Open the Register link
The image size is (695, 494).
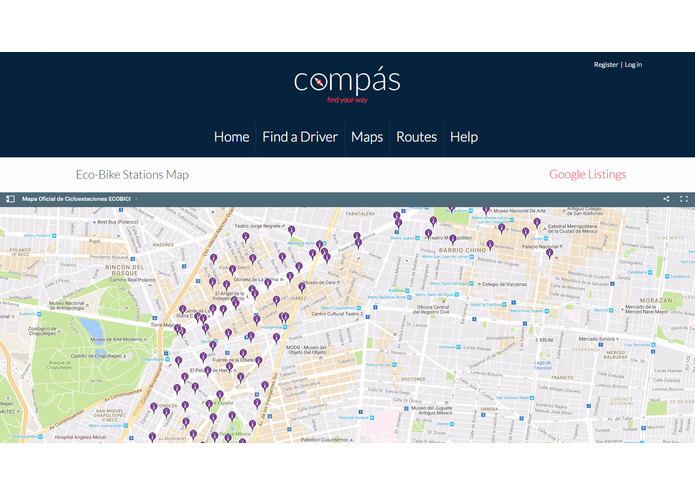click(605, 65)
